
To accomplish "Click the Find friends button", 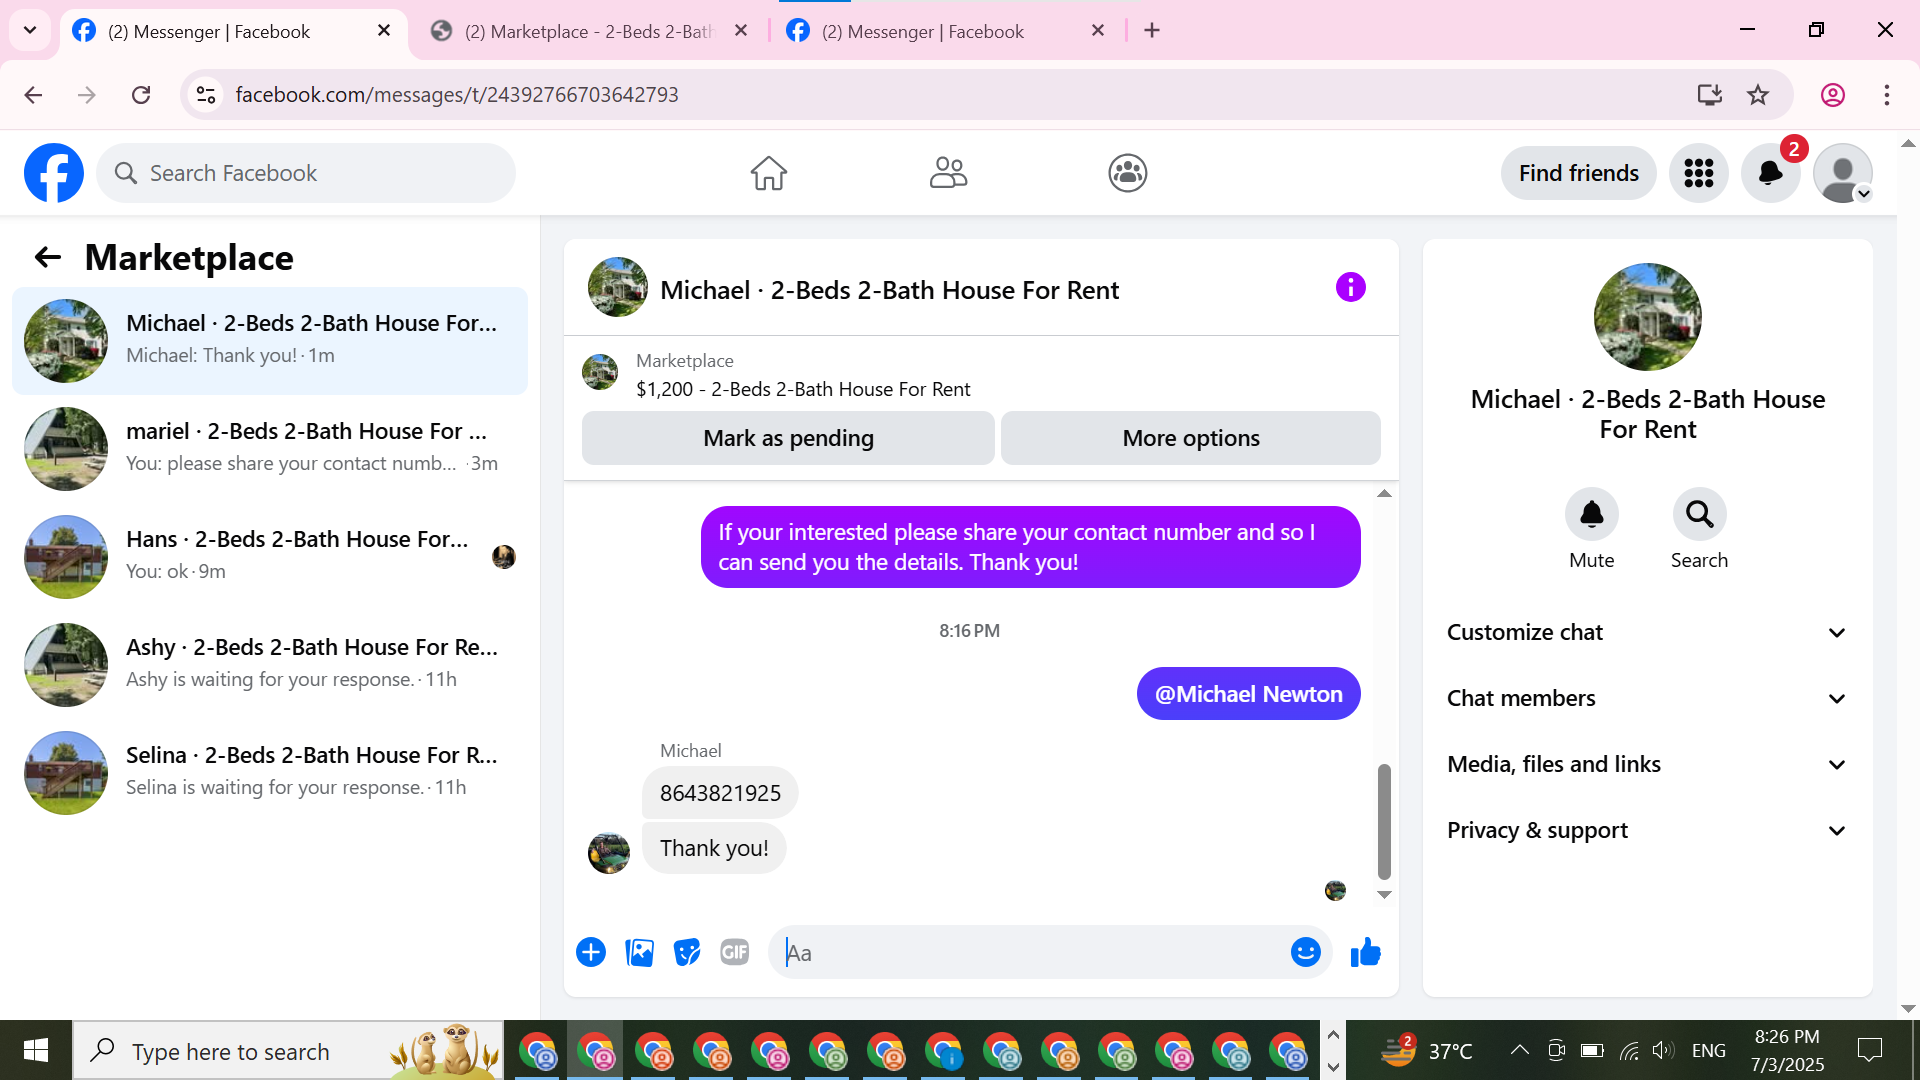I will coord(1578,173).
